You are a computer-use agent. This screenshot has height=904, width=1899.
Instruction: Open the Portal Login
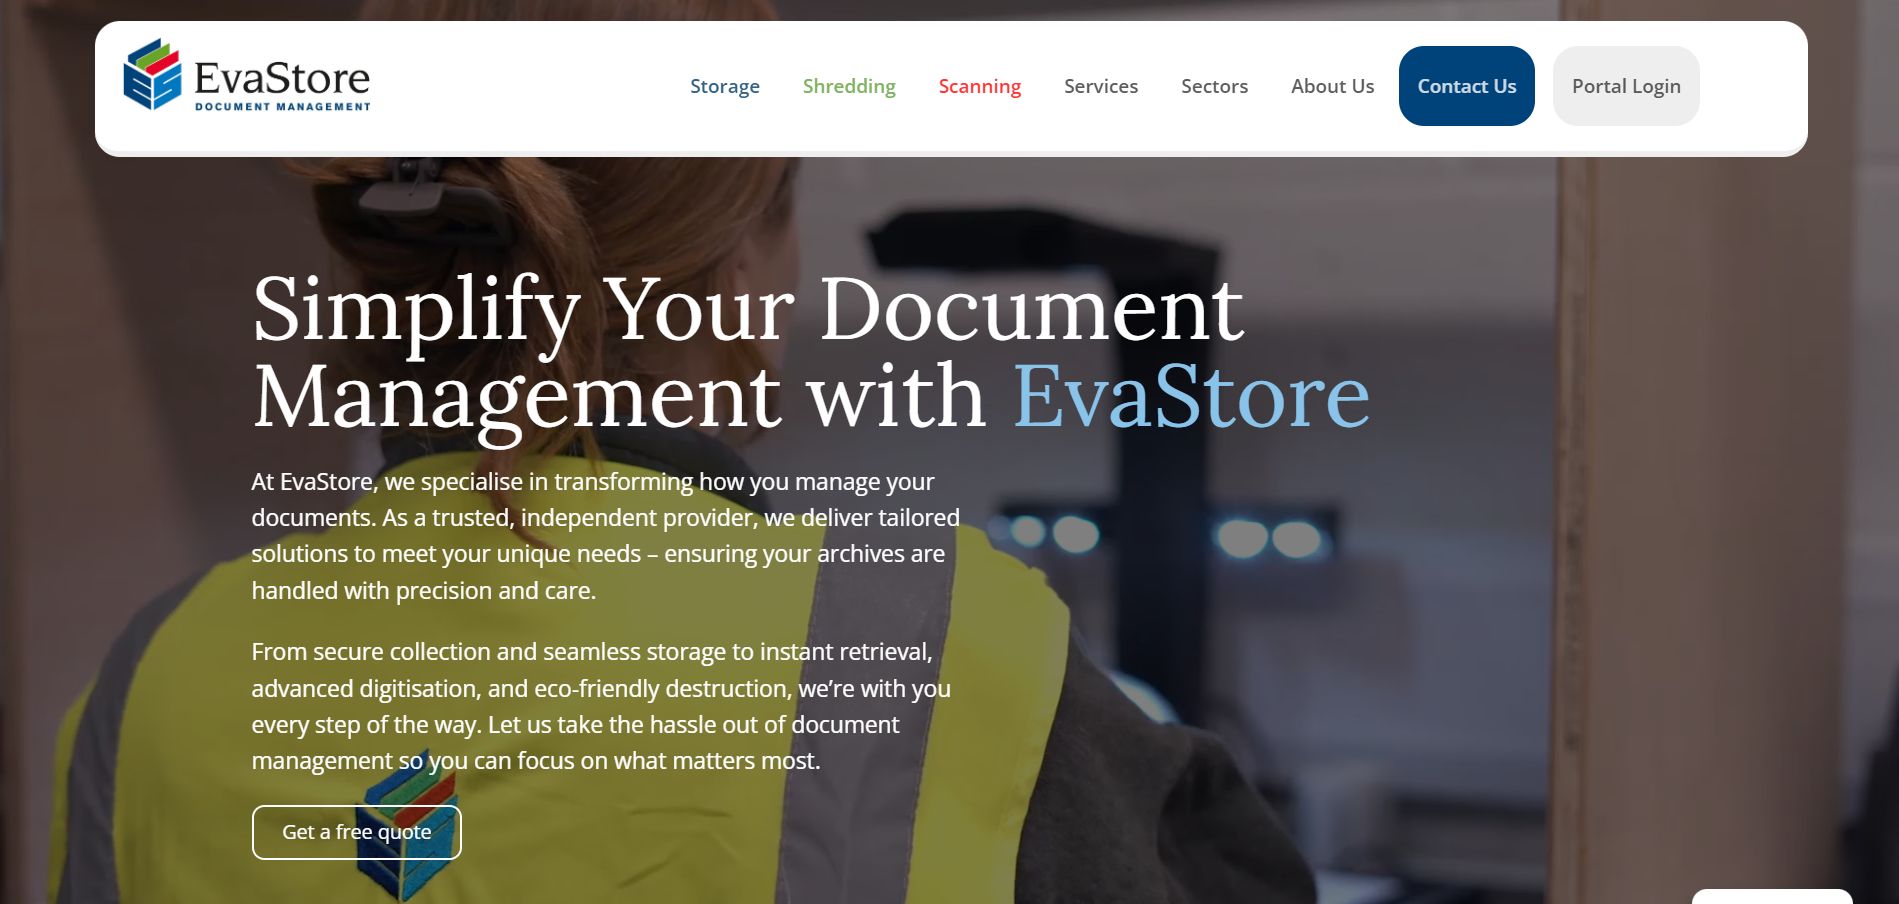click(1625, 86)
